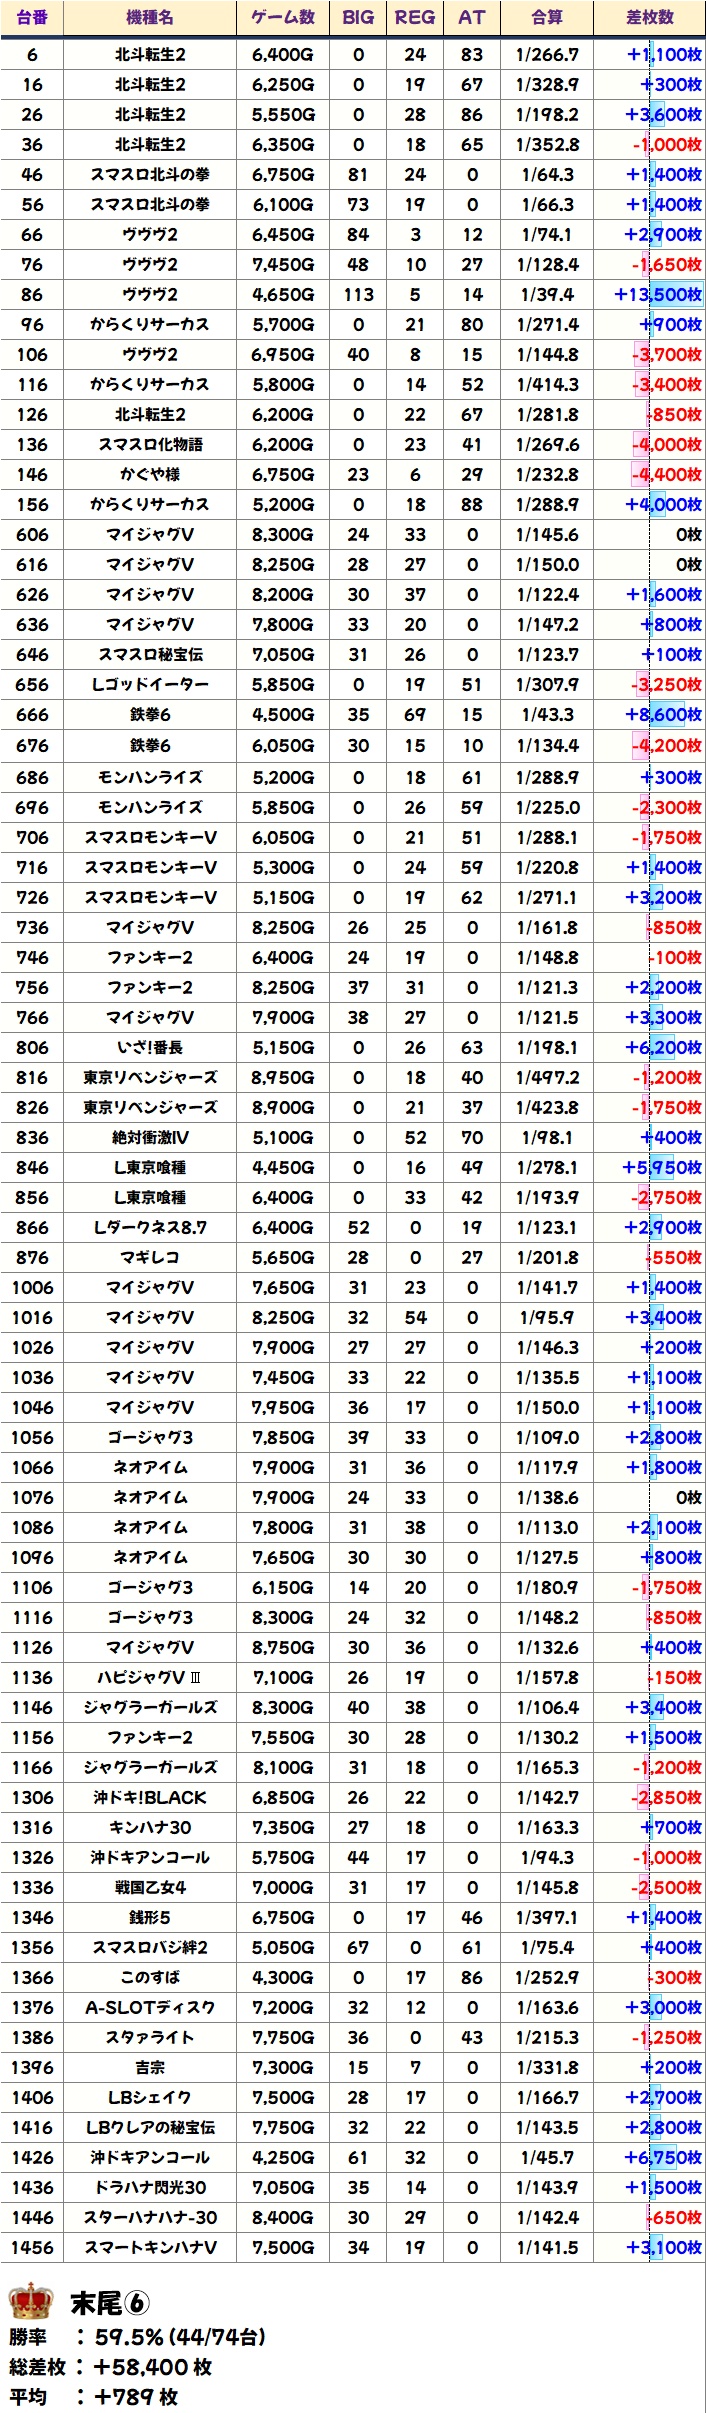
Task: Sort by the ゲーム数 column header
Action: (x=283, y=17)
